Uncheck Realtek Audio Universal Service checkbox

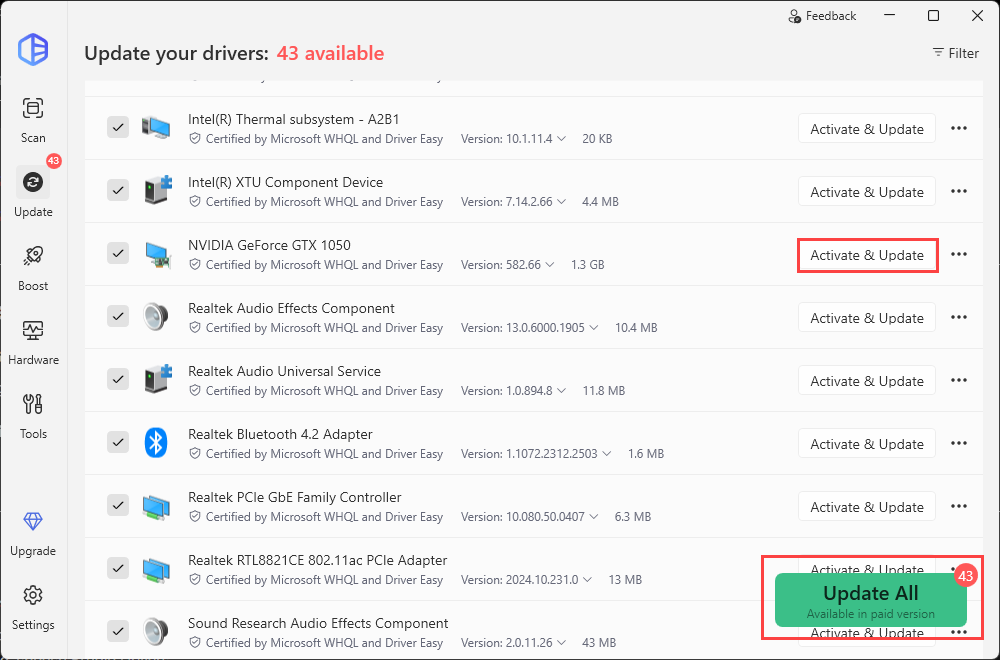[x=118, y=379]
